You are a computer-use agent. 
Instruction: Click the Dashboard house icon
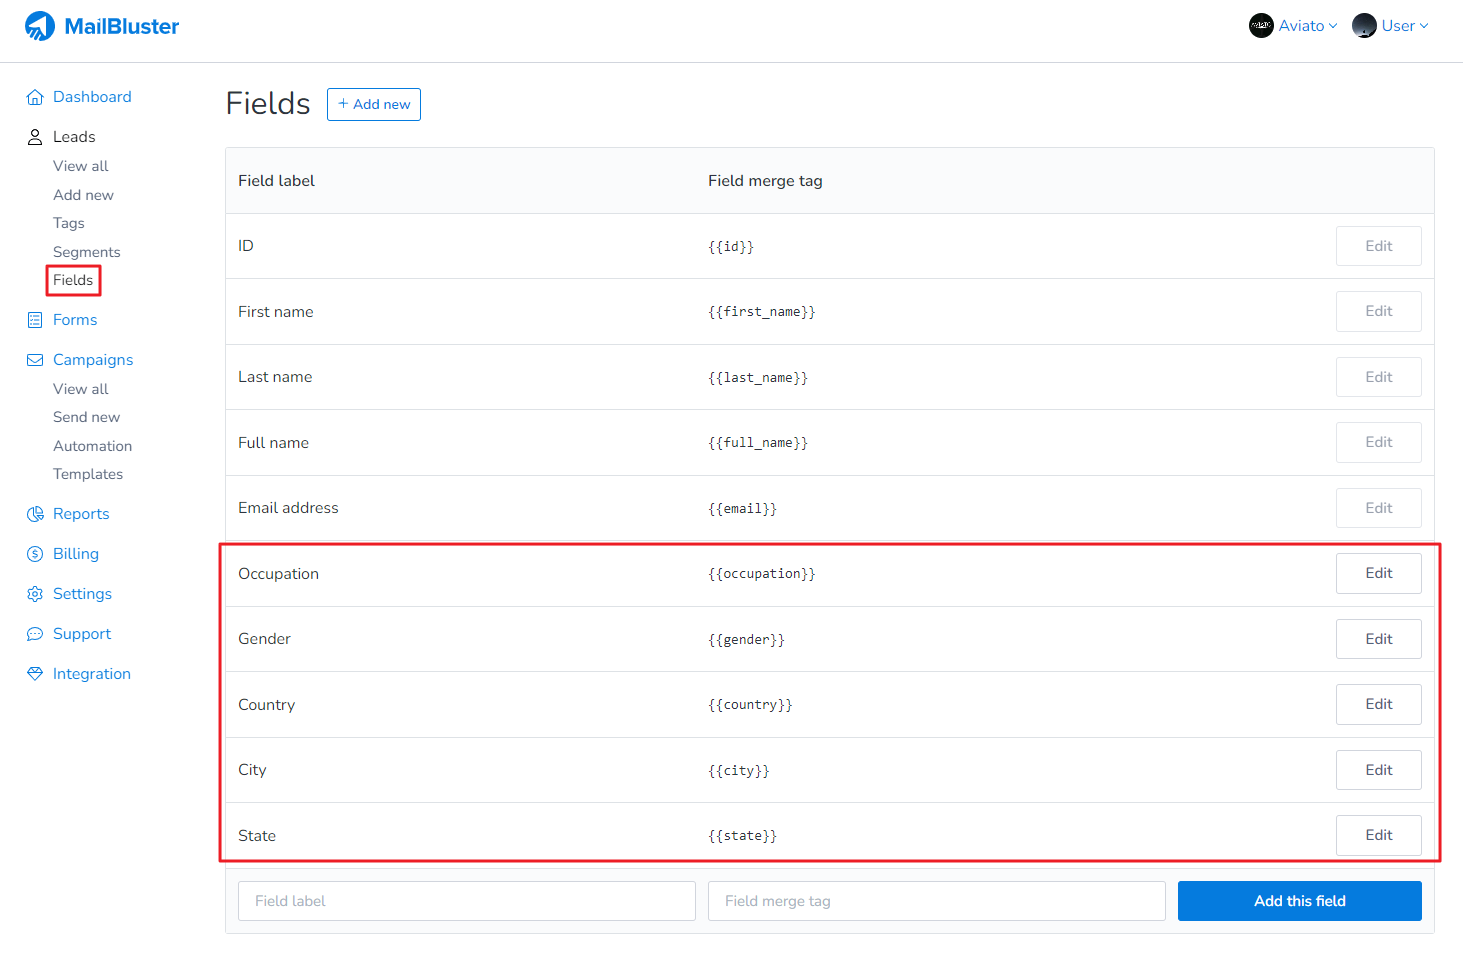[x=35, y=97]
